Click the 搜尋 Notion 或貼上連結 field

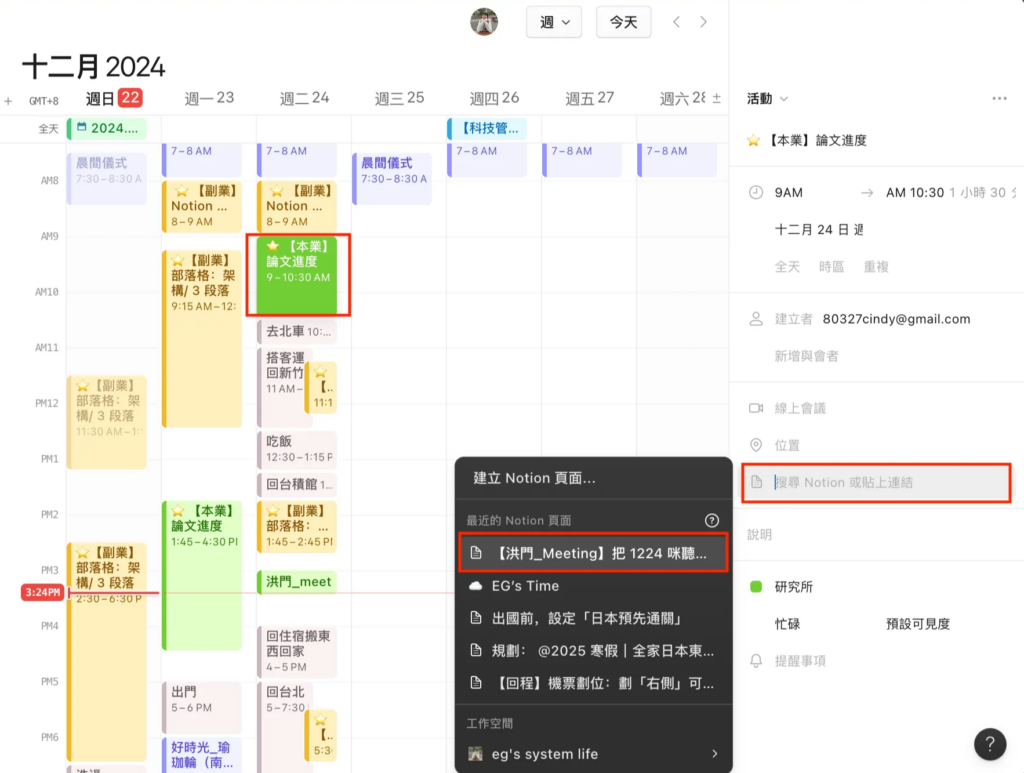(x=876, y=482)
